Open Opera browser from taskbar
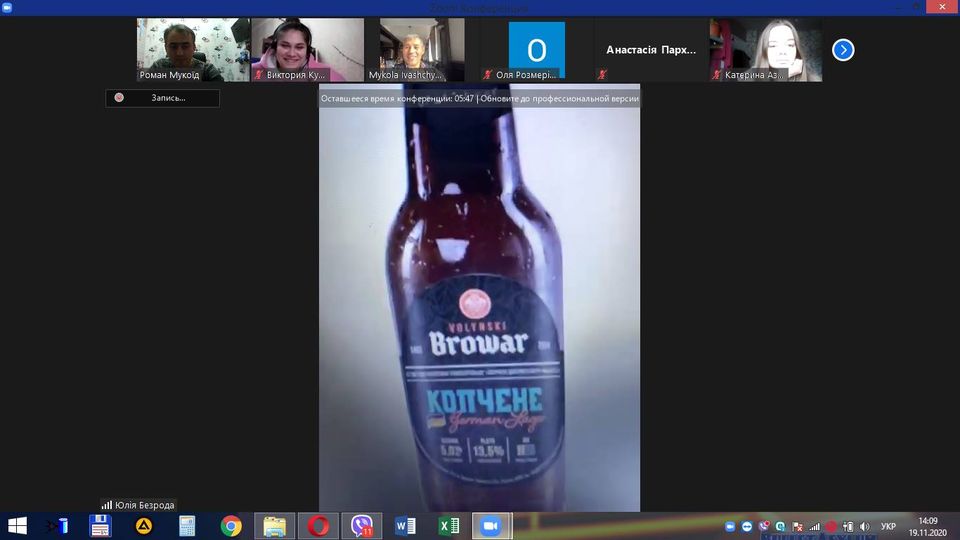Screen dimensions: 960x540 click(318, 526)
